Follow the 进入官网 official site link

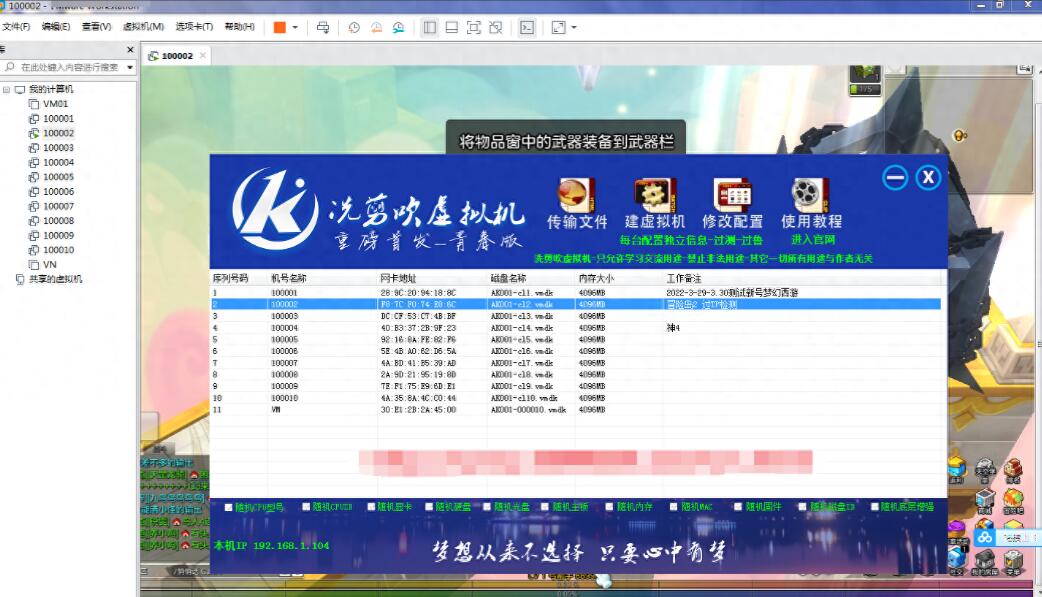(x=813, y=239)
